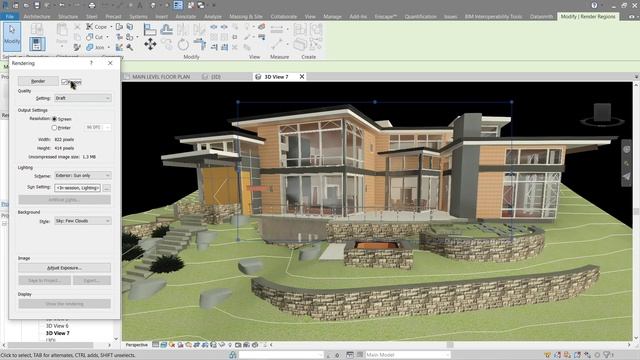Select the Printer resolution radio button
Image resolution: width=640 pixels, height=360 pixels.
[54, 128]
